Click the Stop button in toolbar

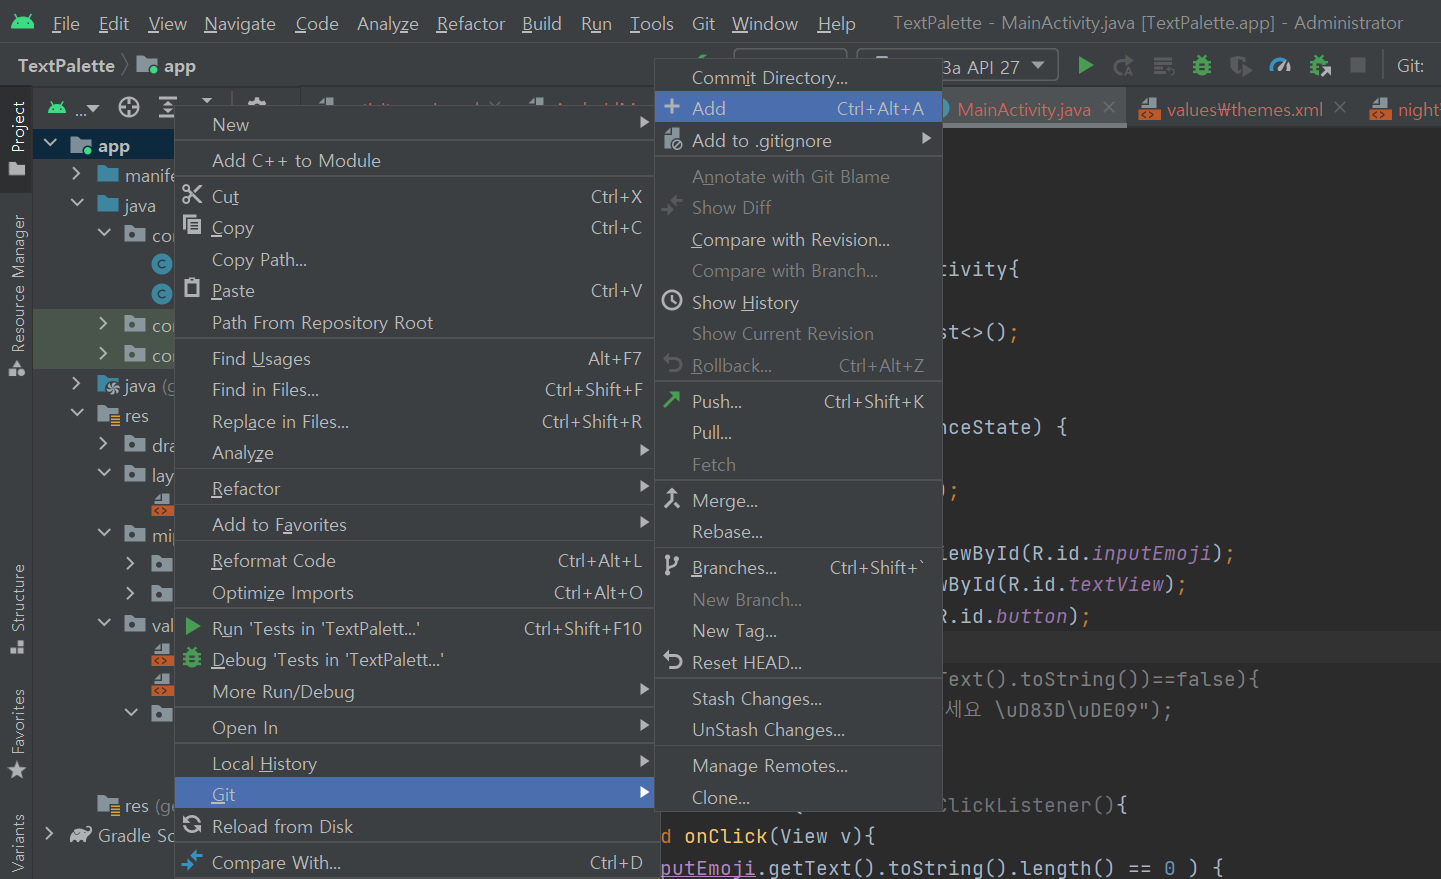pos(1358,66)
